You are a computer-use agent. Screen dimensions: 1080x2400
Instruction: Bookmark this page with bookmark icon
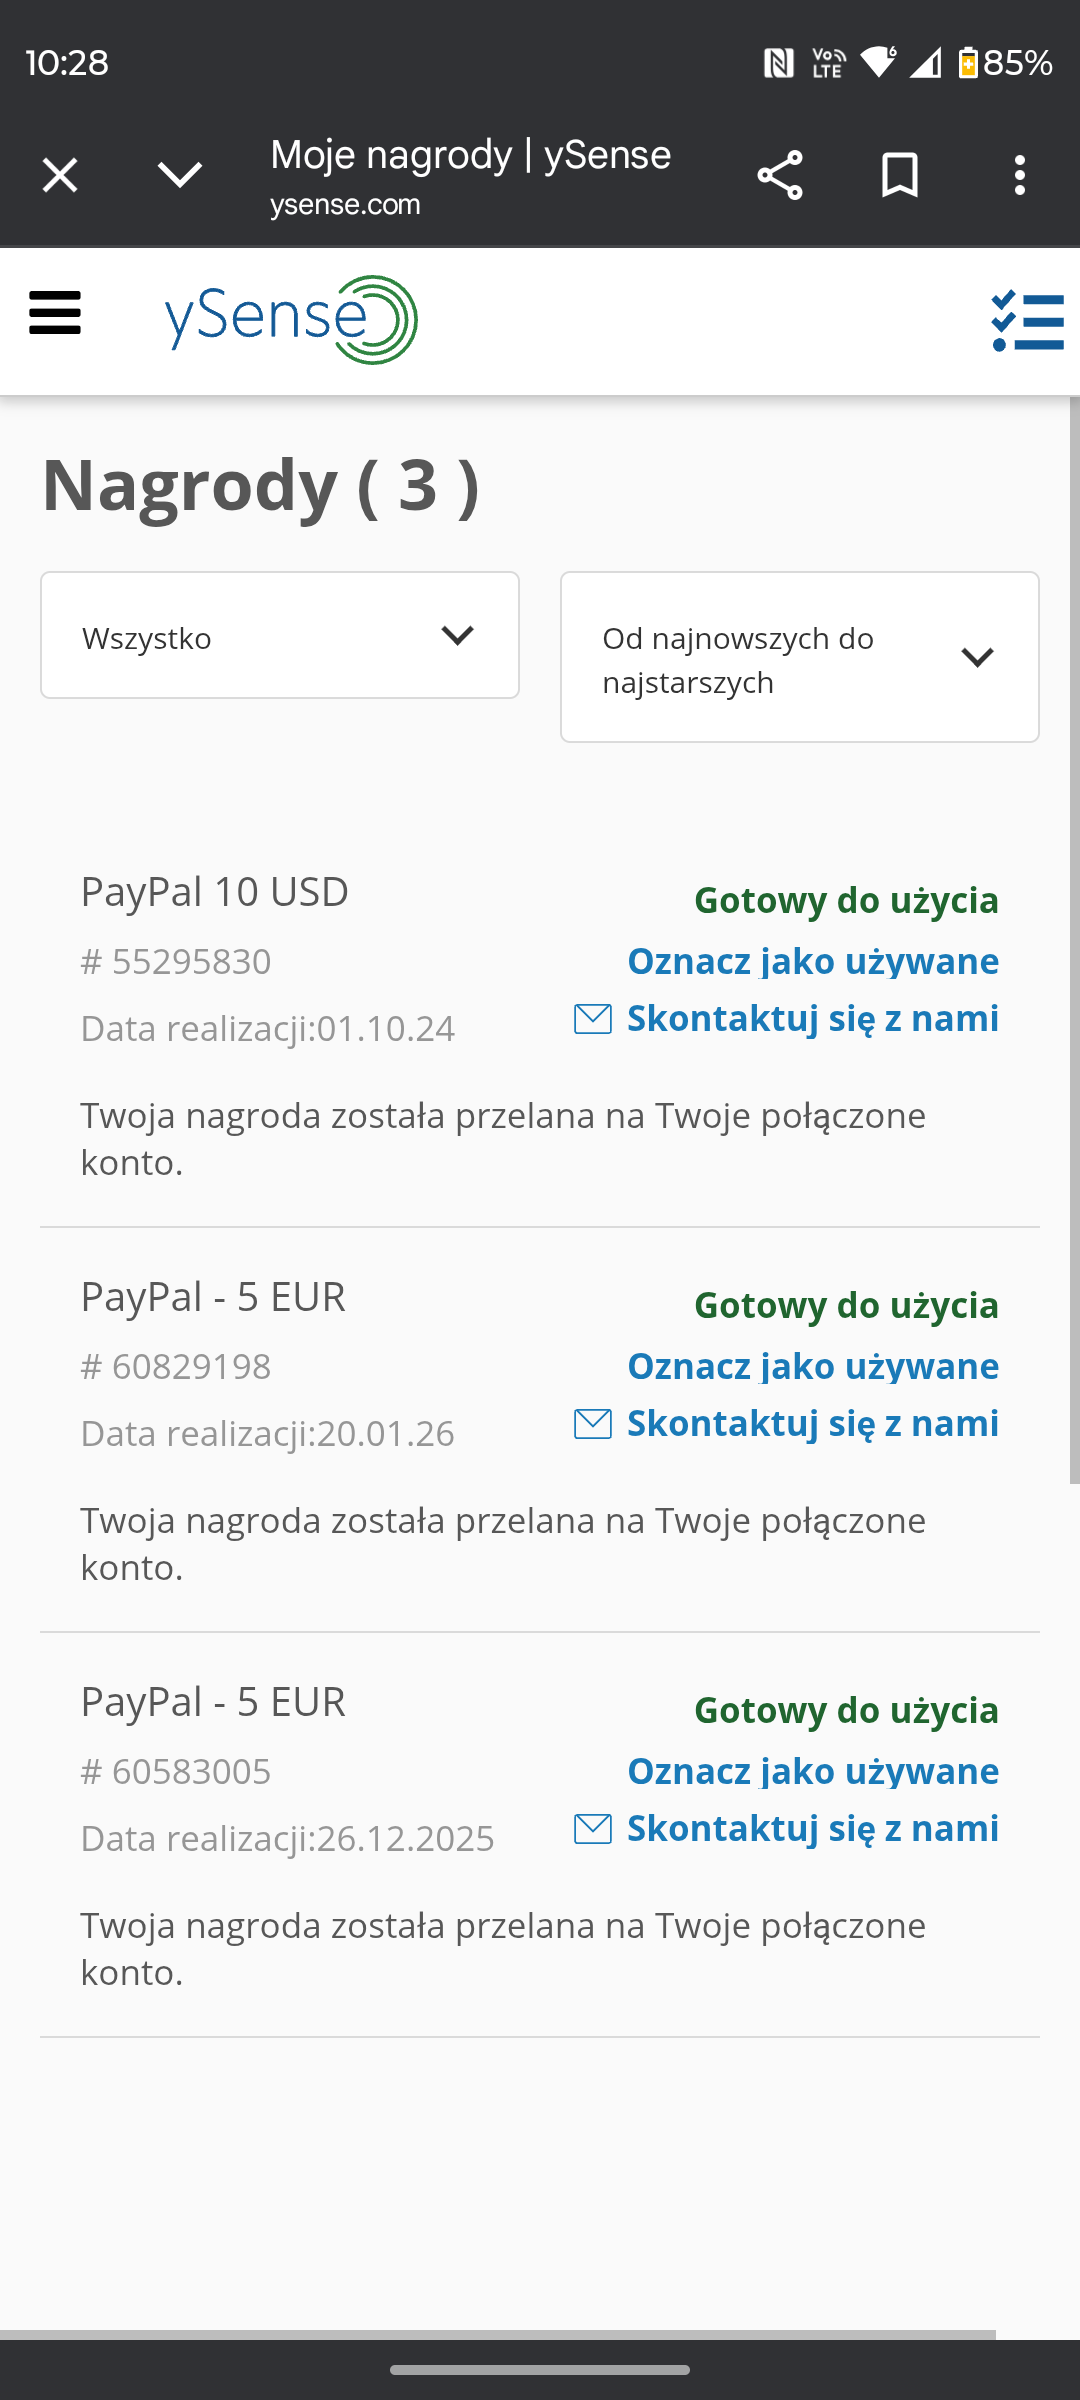(x=899, y=176)
